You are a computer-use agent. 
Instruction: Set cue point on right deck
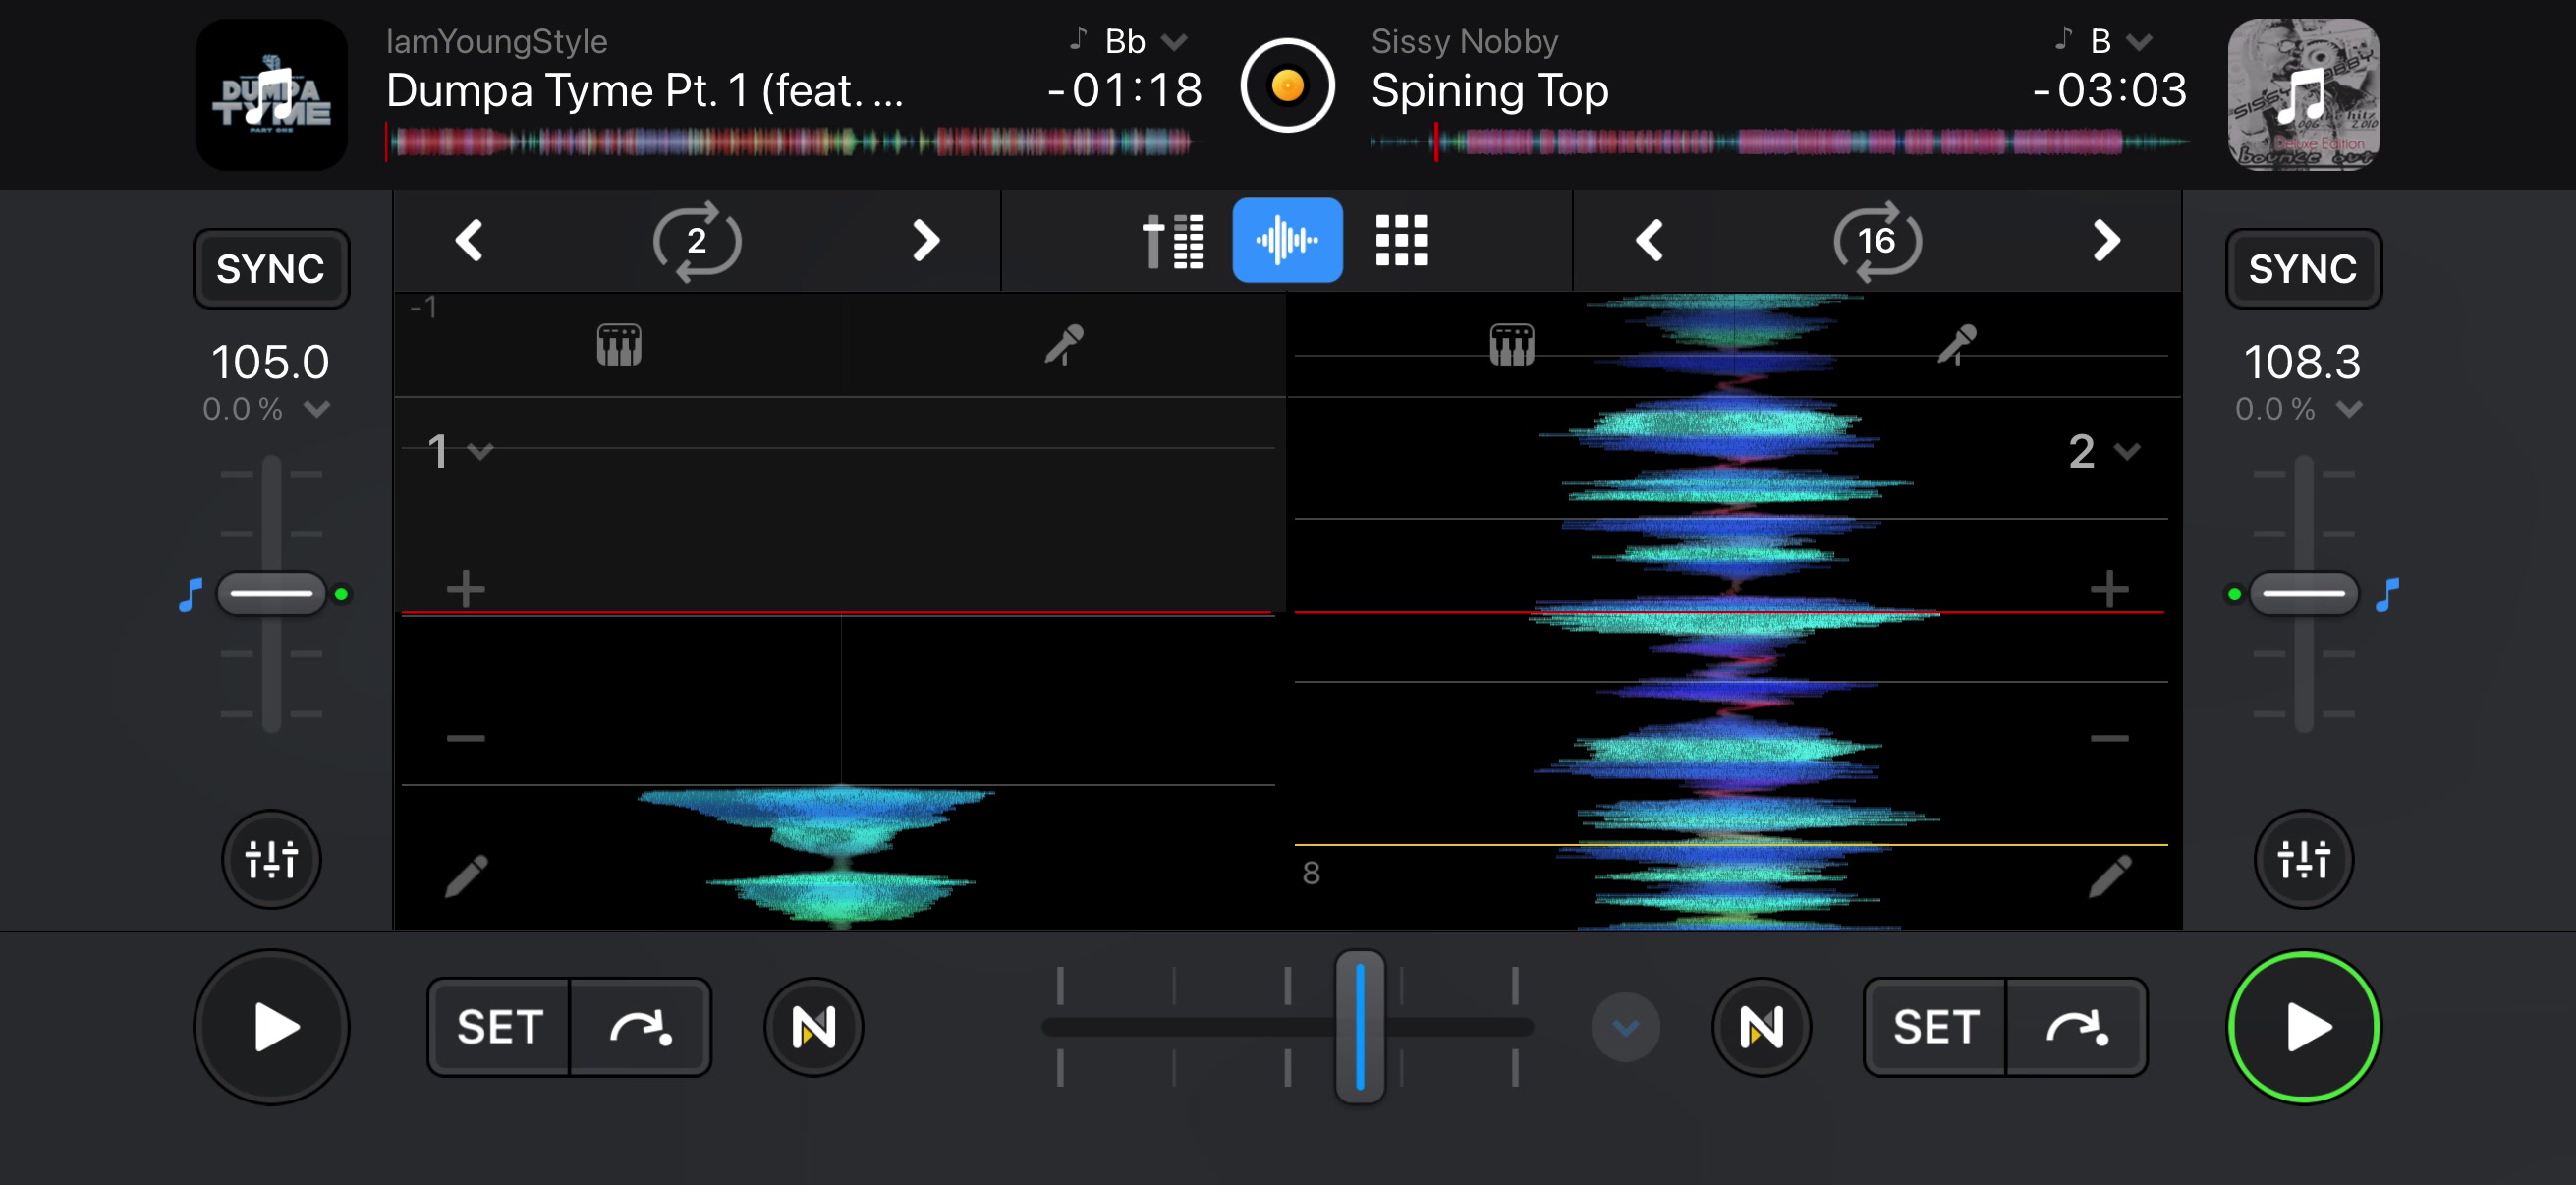(x=1935, y=1027)
